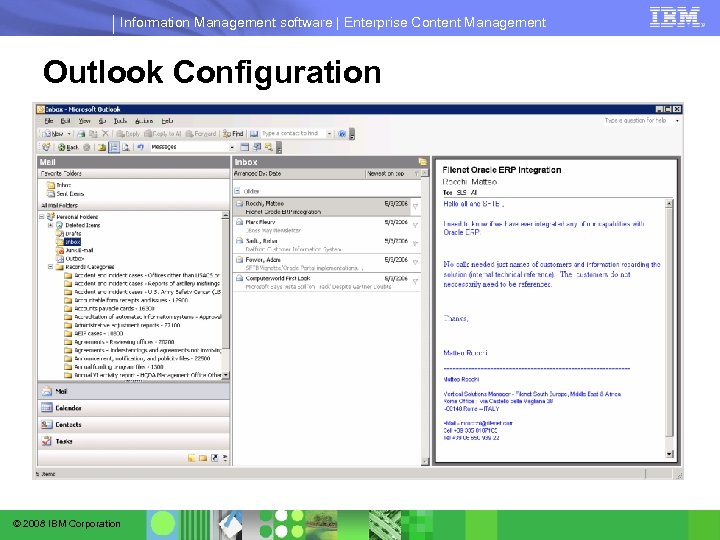The image size is (720, 540).
Task: Click the blue Help icon in toolbar
Action: click(x=342, y=134)
